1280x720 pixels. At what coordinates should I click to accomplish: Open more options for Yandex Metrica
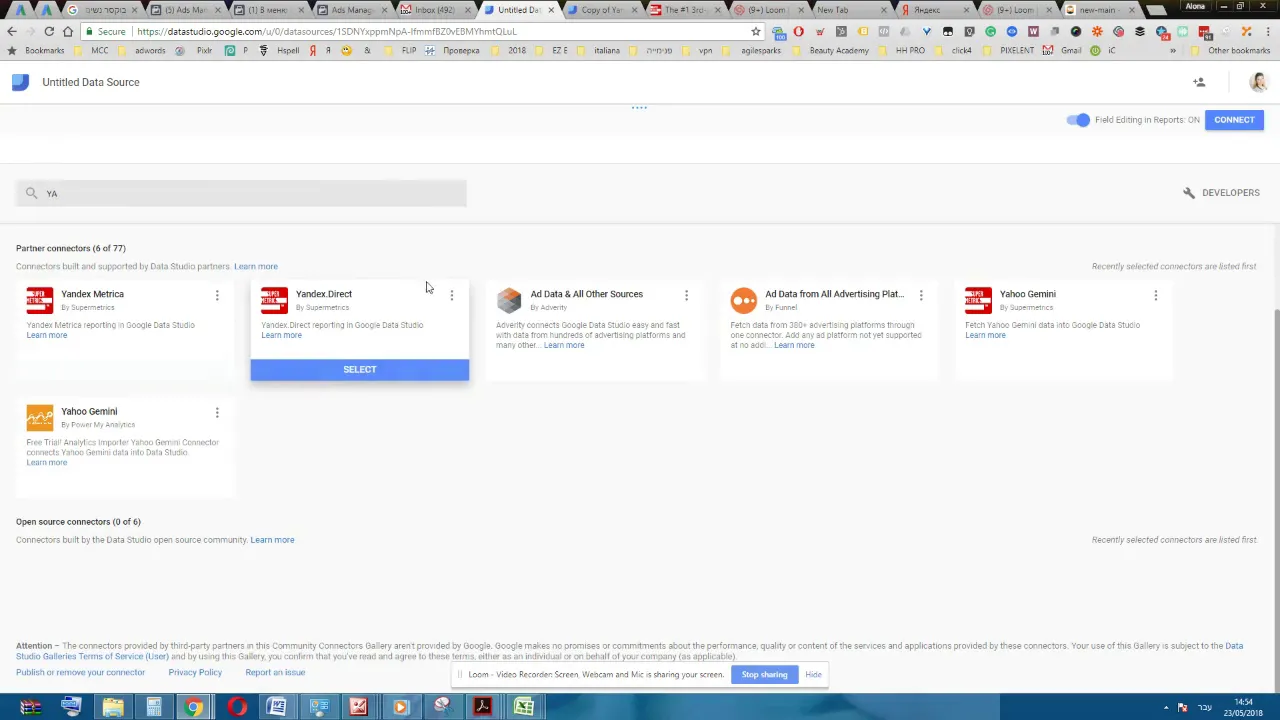217,295
